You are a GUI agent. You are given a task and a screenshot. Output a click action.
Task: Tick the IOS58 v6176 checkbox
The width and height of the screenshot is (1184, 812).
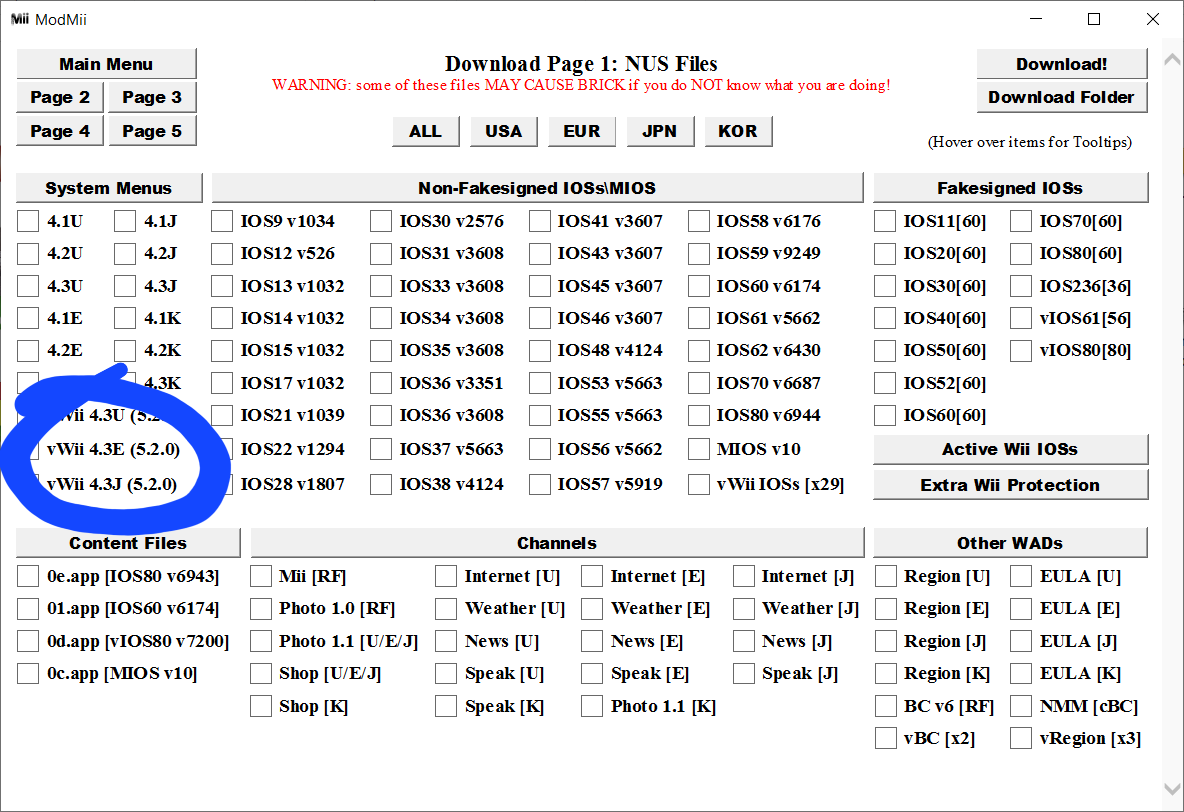tap(698, 221)
